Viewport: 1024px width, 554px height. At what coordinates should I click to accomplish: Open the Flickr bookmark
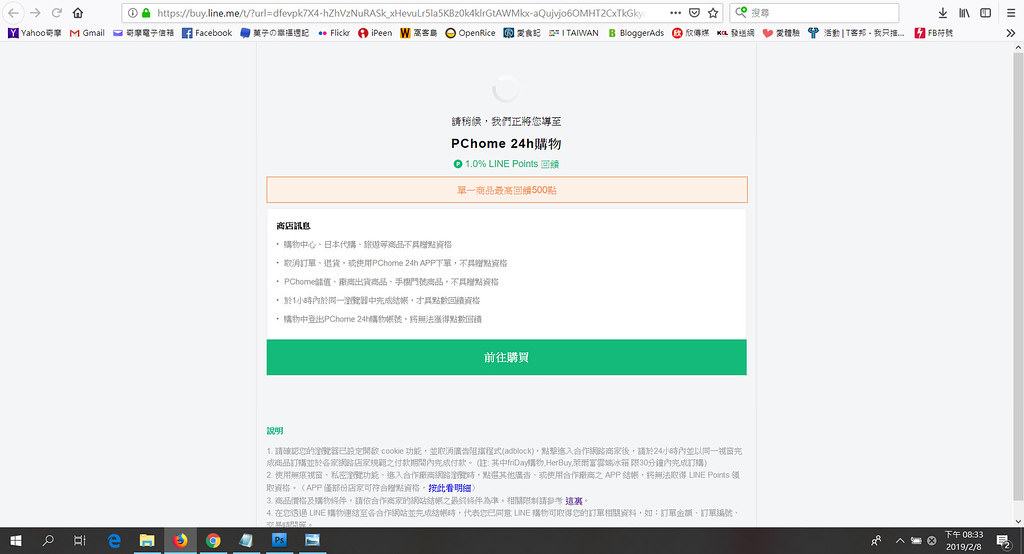pyautogui.click(x=334, y=33)
